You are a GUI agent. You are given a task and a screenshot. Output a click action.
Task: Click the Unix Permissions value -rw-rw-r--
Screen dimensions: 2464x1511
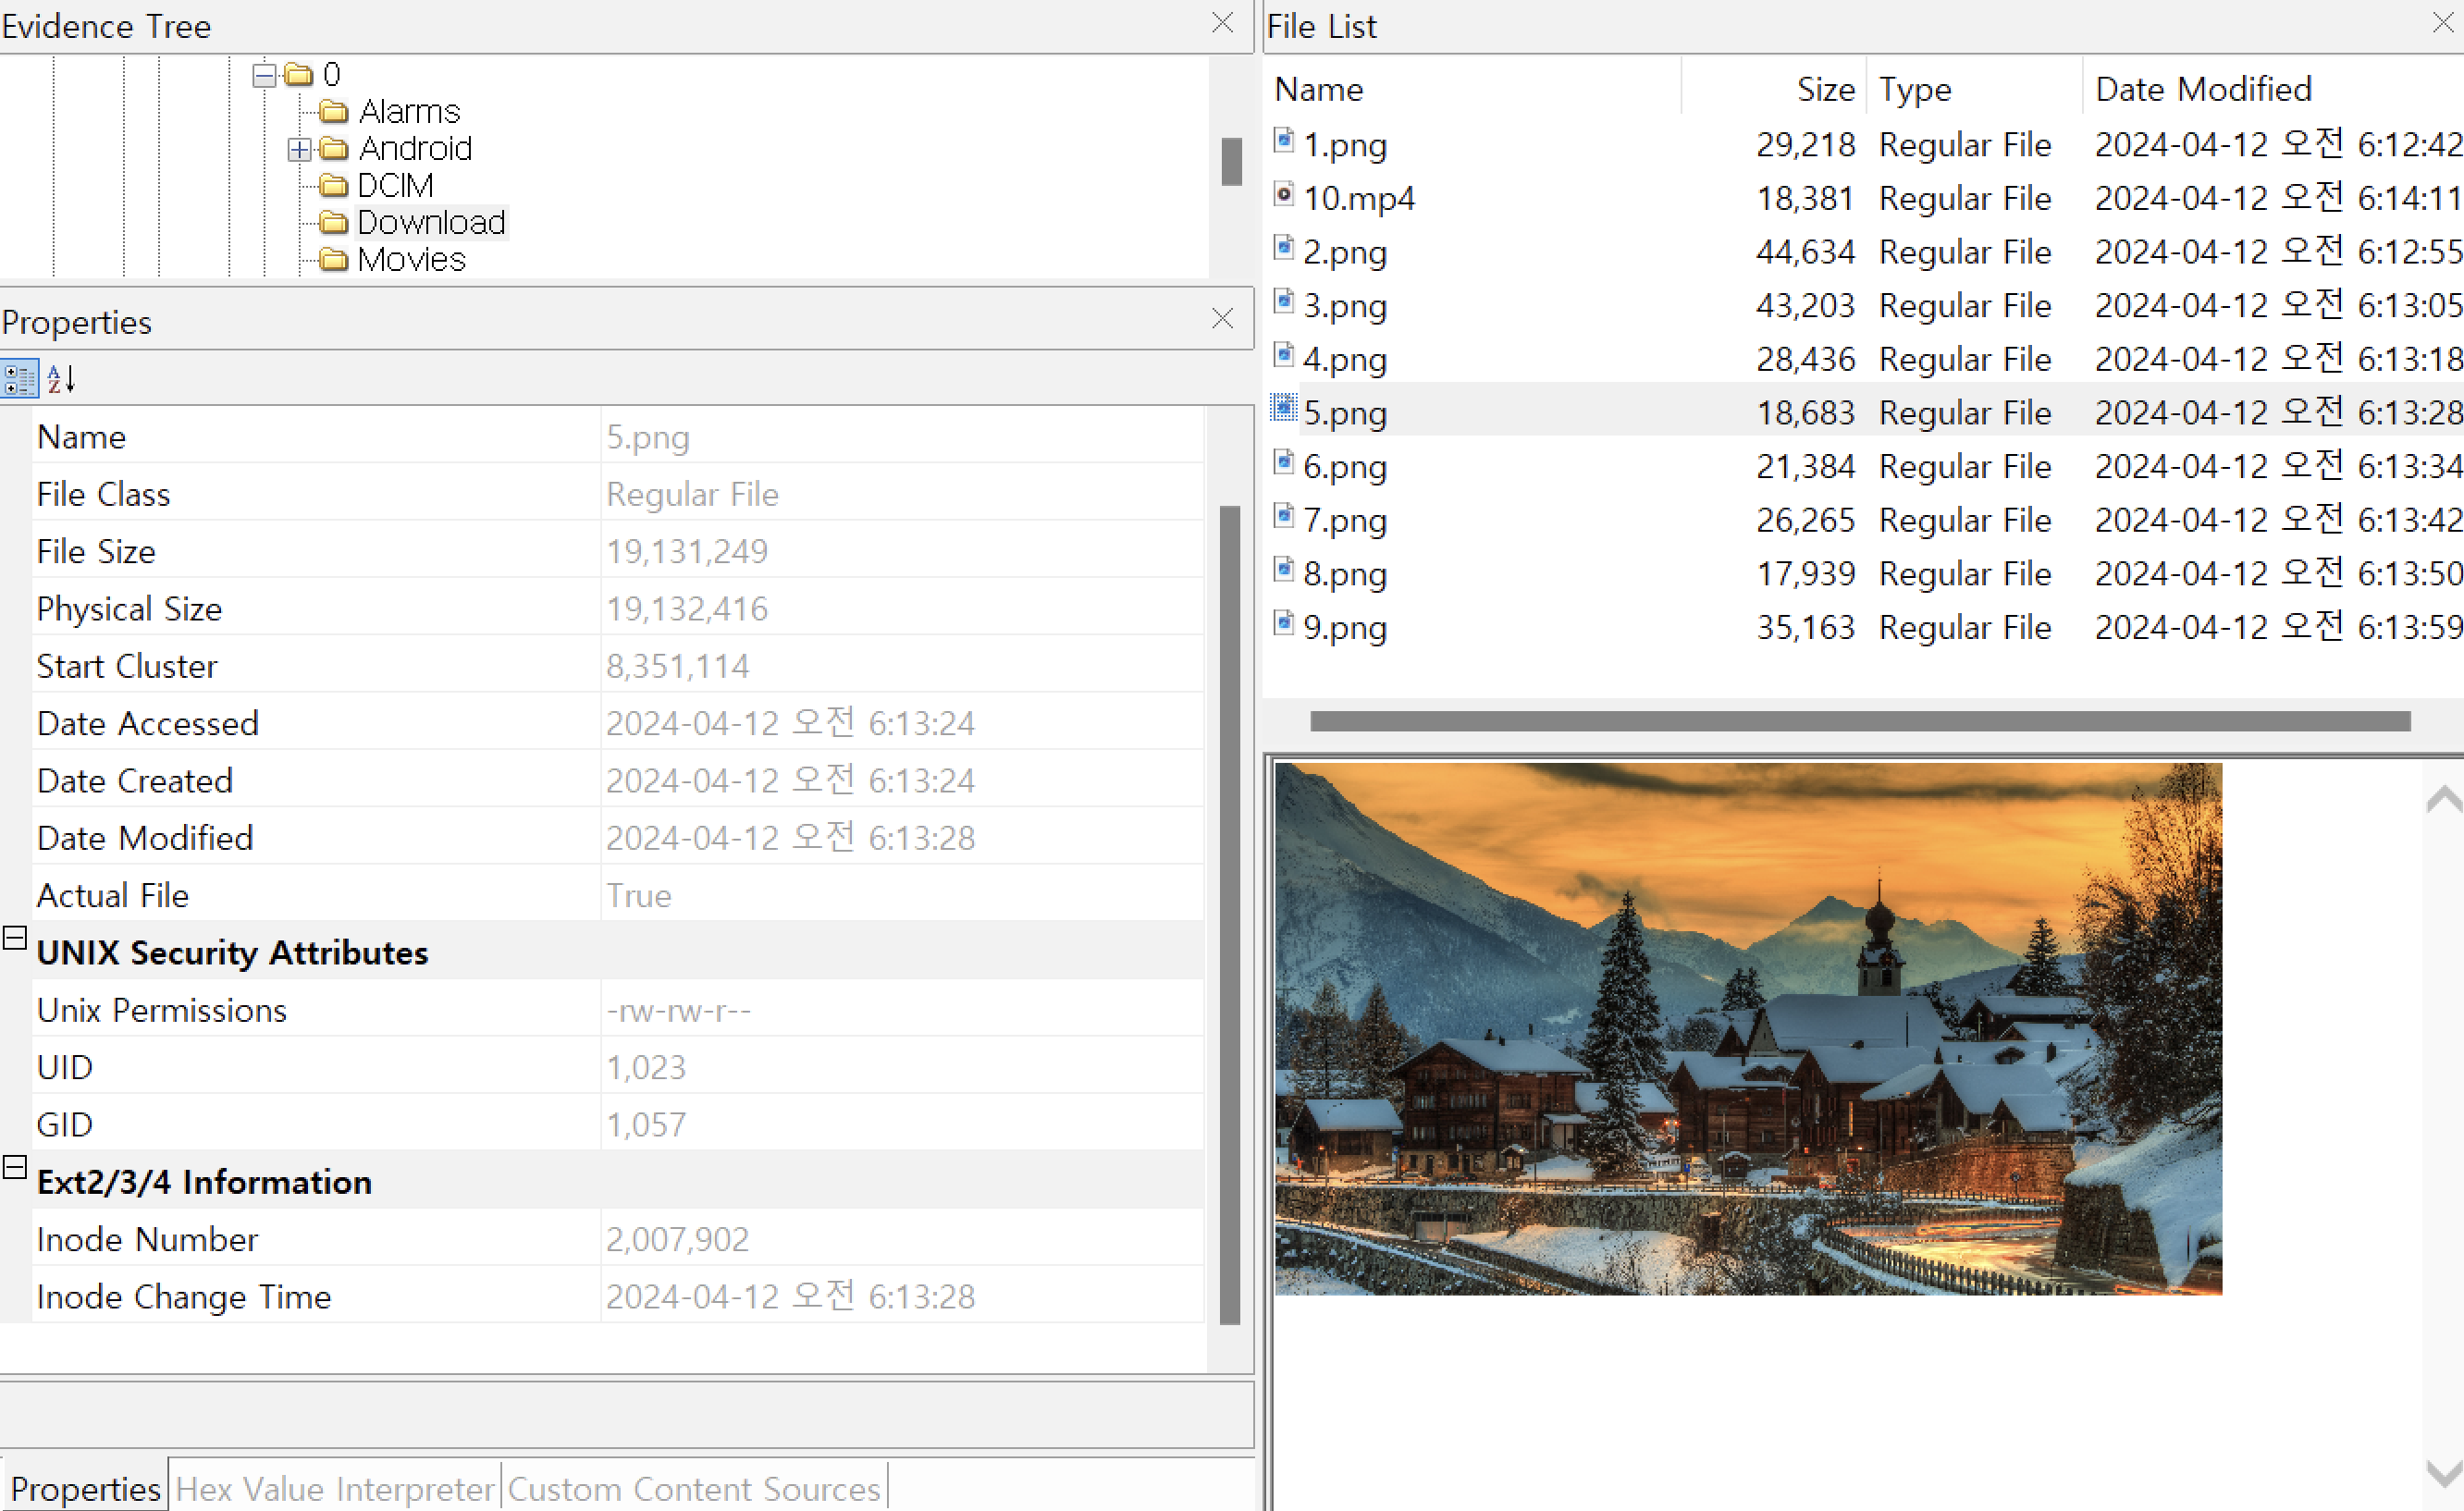(678, 1010)
